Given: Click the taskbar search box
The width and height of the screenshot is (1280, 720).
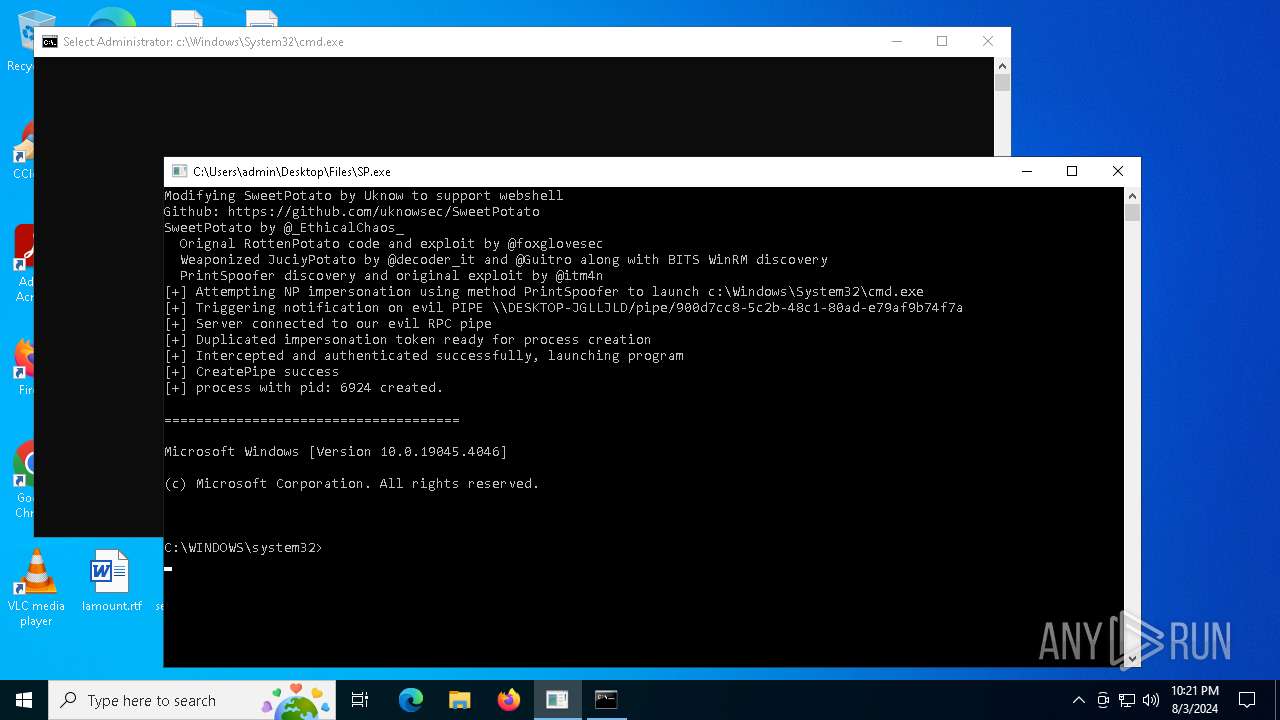Looking at the screenshot, I should pos(190,700).
